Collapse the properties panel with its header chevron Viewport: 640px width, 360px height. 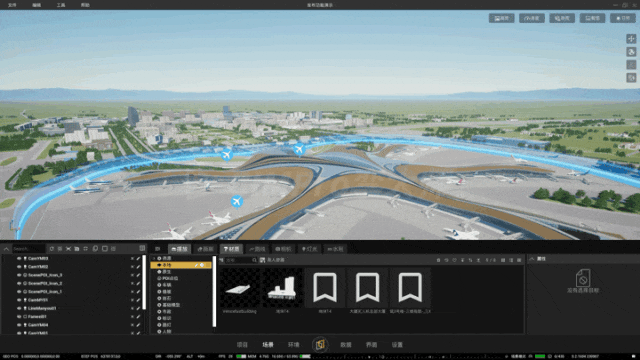click(532, 259)
